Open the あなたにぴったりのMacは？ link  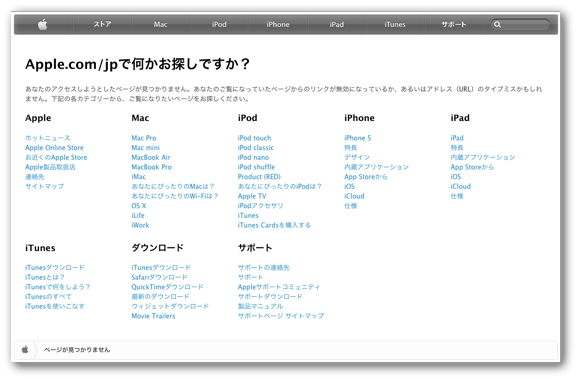[173, 186]
